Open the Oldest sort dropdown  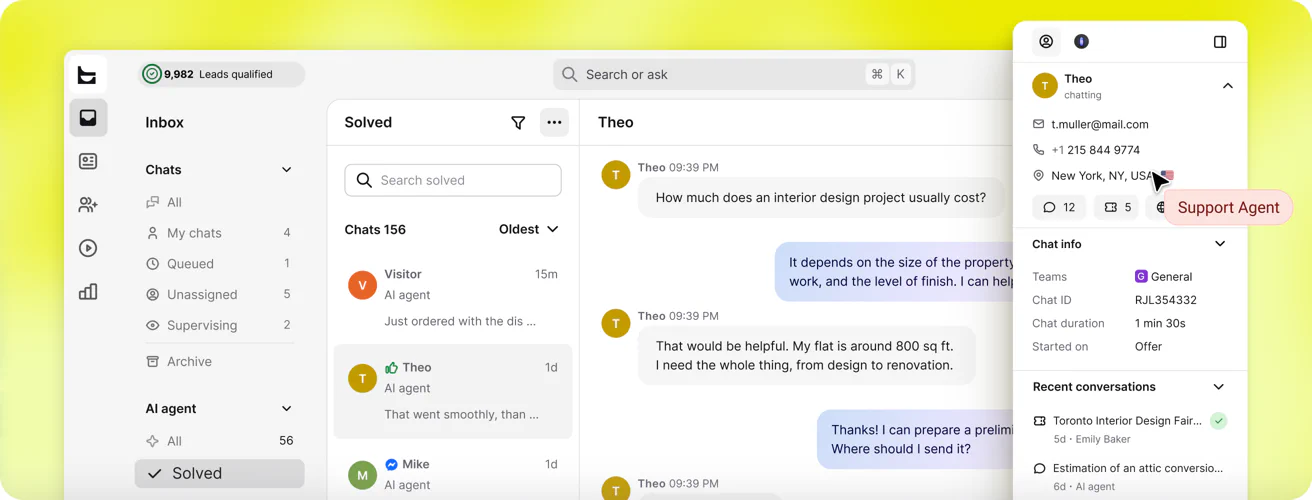(x=529, y=229)
